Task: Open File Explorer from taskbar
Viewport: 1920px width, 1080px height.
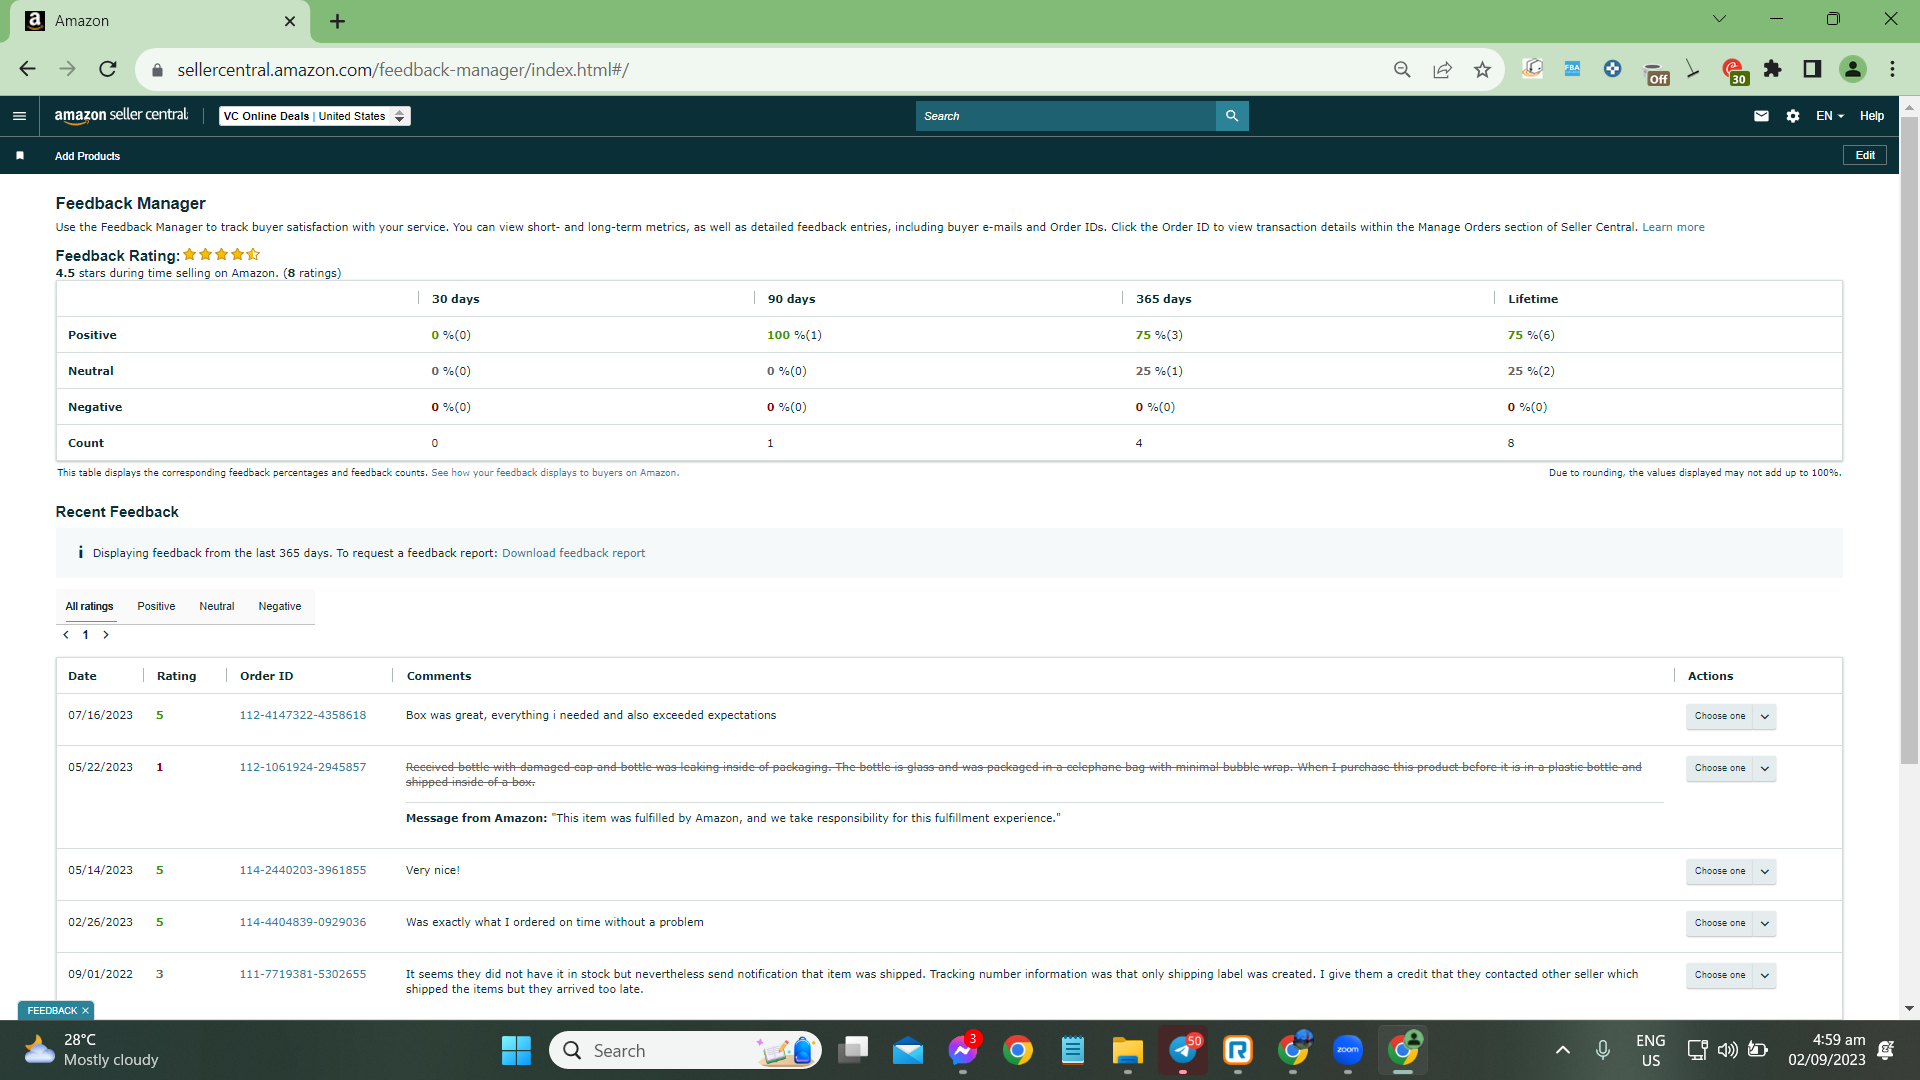Action: [1127, 1050]
